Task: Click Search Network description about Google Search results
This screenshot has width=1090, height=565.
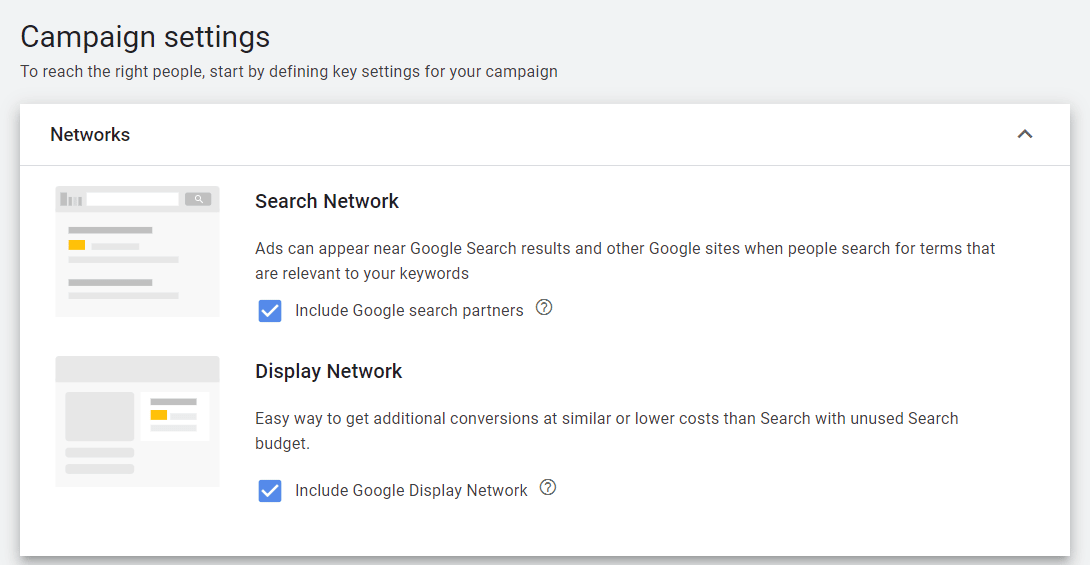Action: point(625,261)
